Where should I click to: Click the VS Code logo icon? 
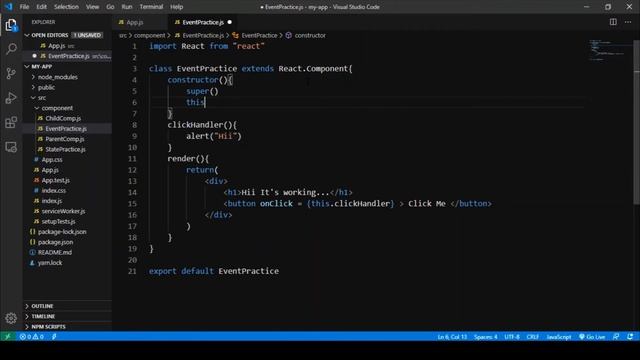(8, 7)
